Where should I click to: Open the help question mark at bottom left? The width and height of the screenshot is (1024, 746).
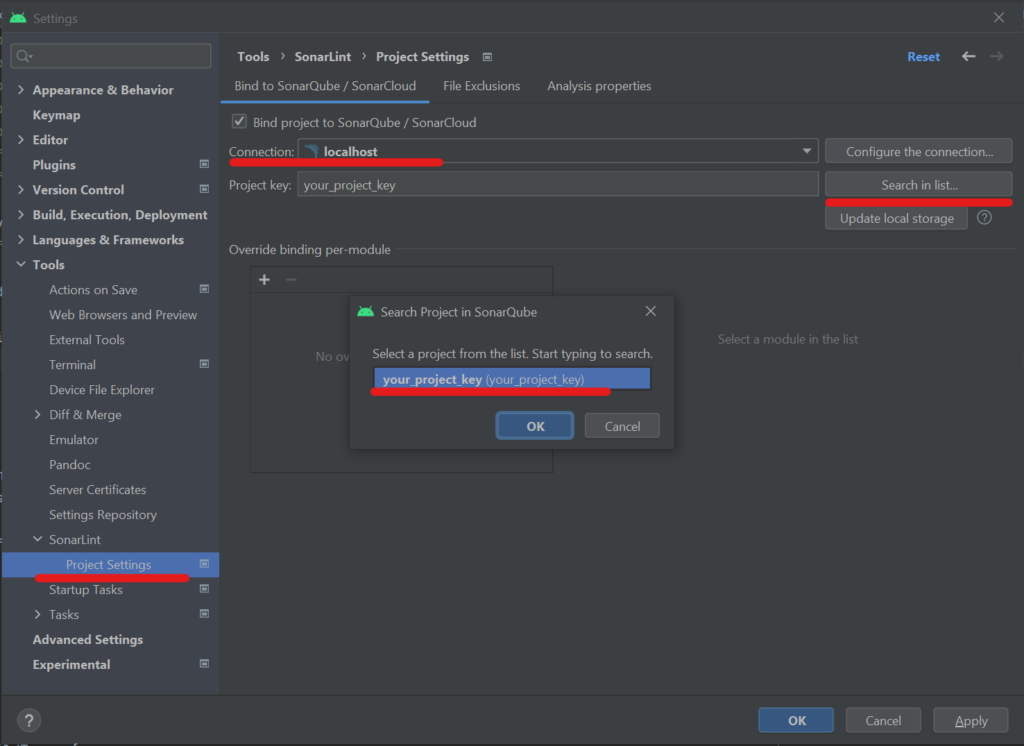pos(29,721)
